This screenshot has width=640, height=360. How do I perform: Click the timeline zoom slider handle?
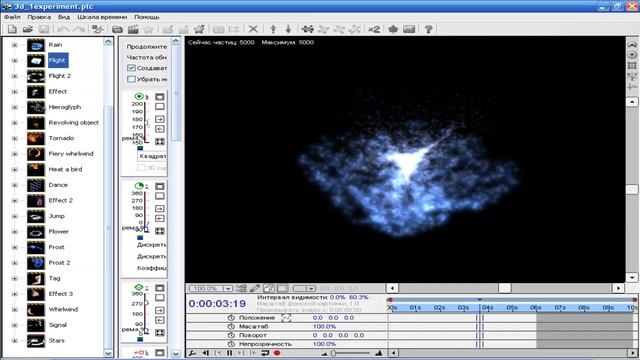click(x=333, y=353)
